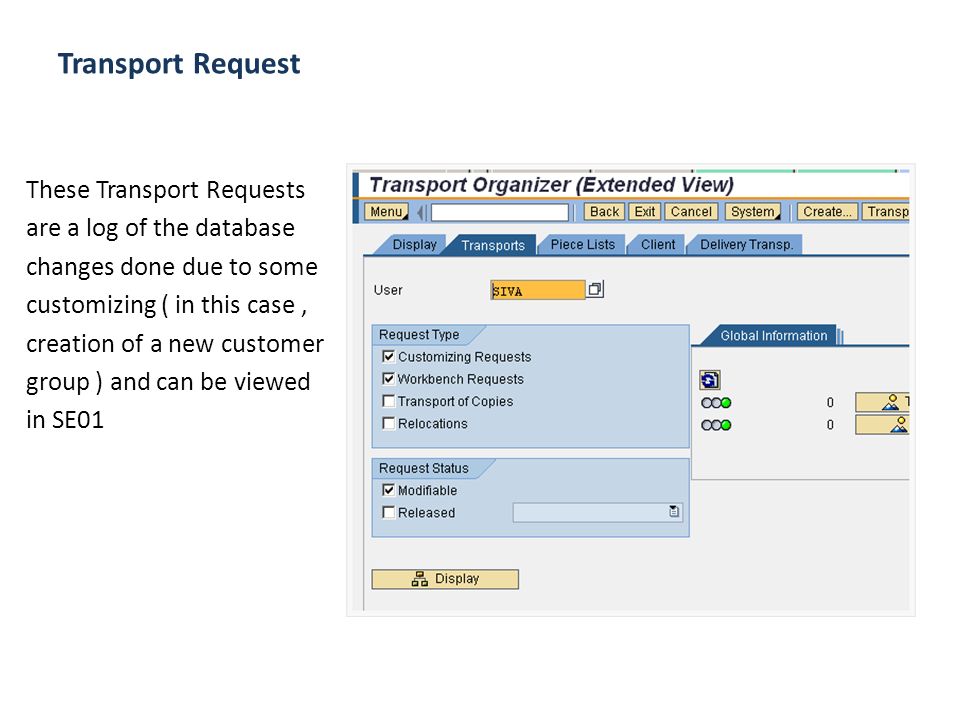This screenshot has height=720, width=960.
Task: Enable the Relocations checkbox
Action: click(388, 423)
